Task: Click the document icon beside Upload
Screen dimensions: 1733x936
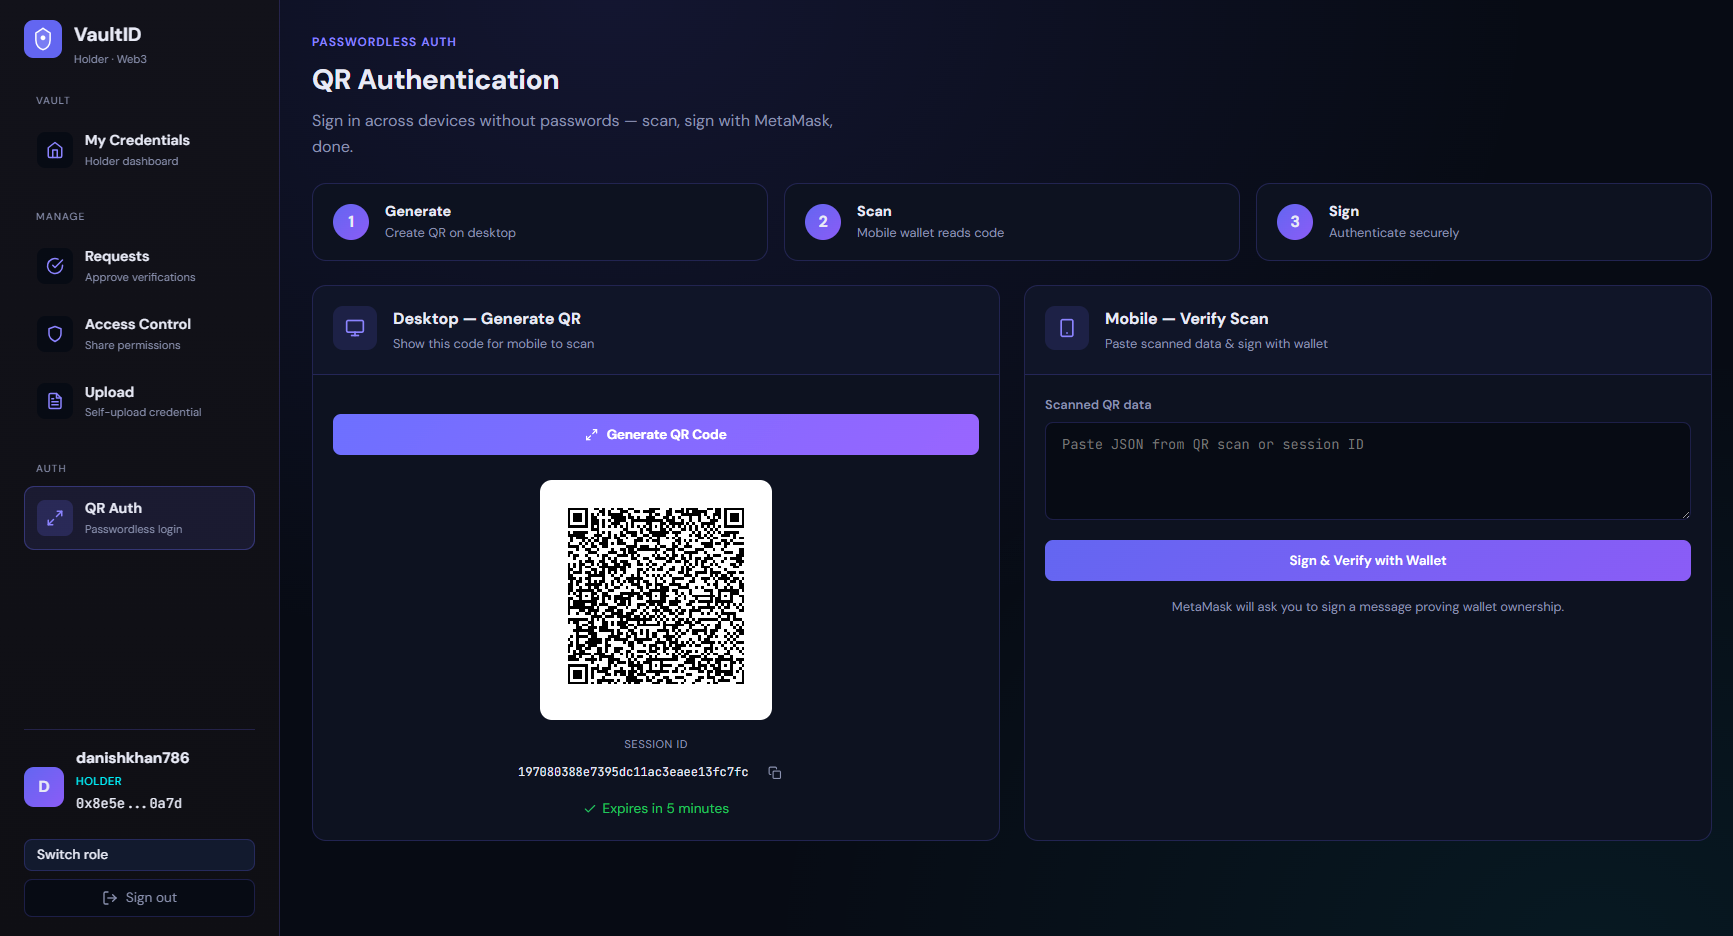Action: point(55,401)
